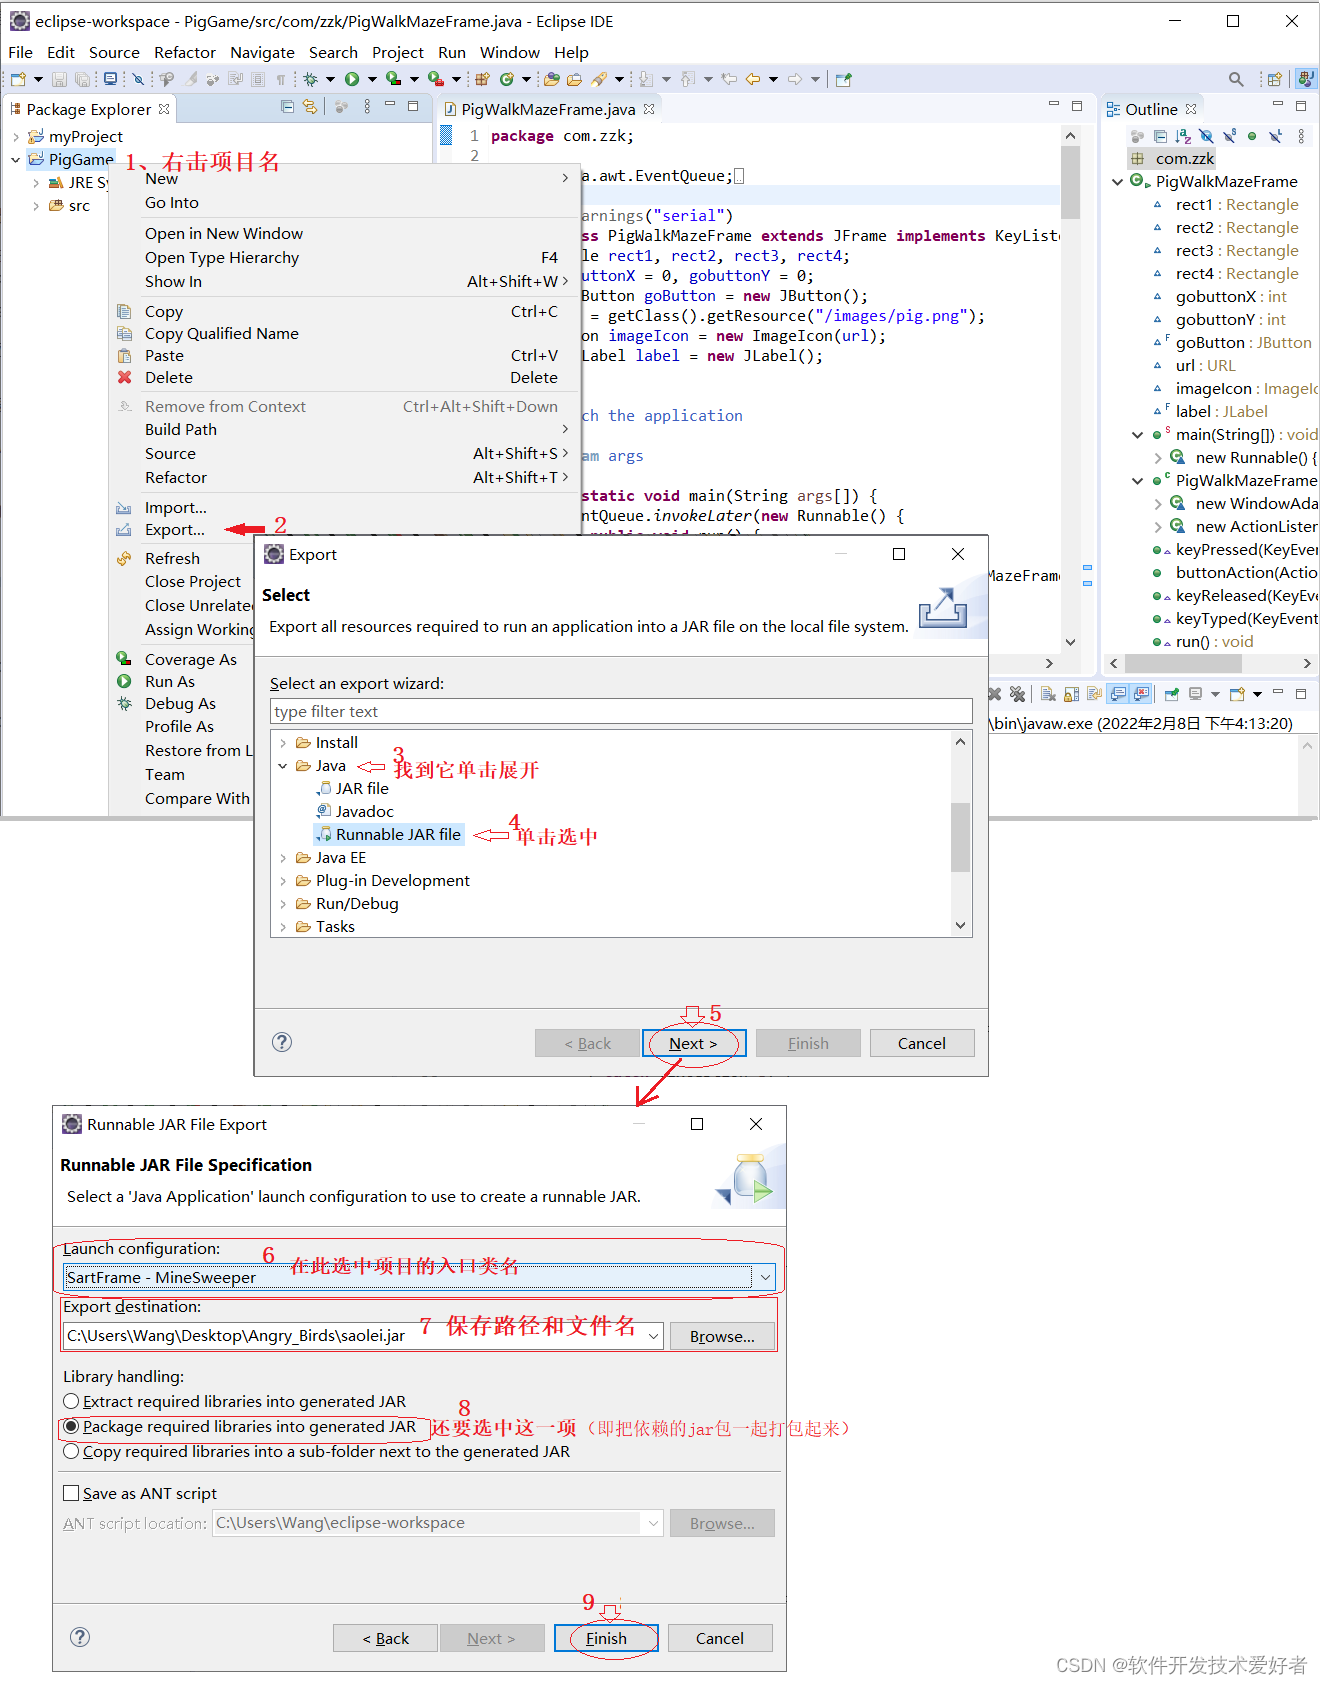Click the Run with Coverage toolbar icon
This screenshot has width=1323, height=1684.
(394, 79)
